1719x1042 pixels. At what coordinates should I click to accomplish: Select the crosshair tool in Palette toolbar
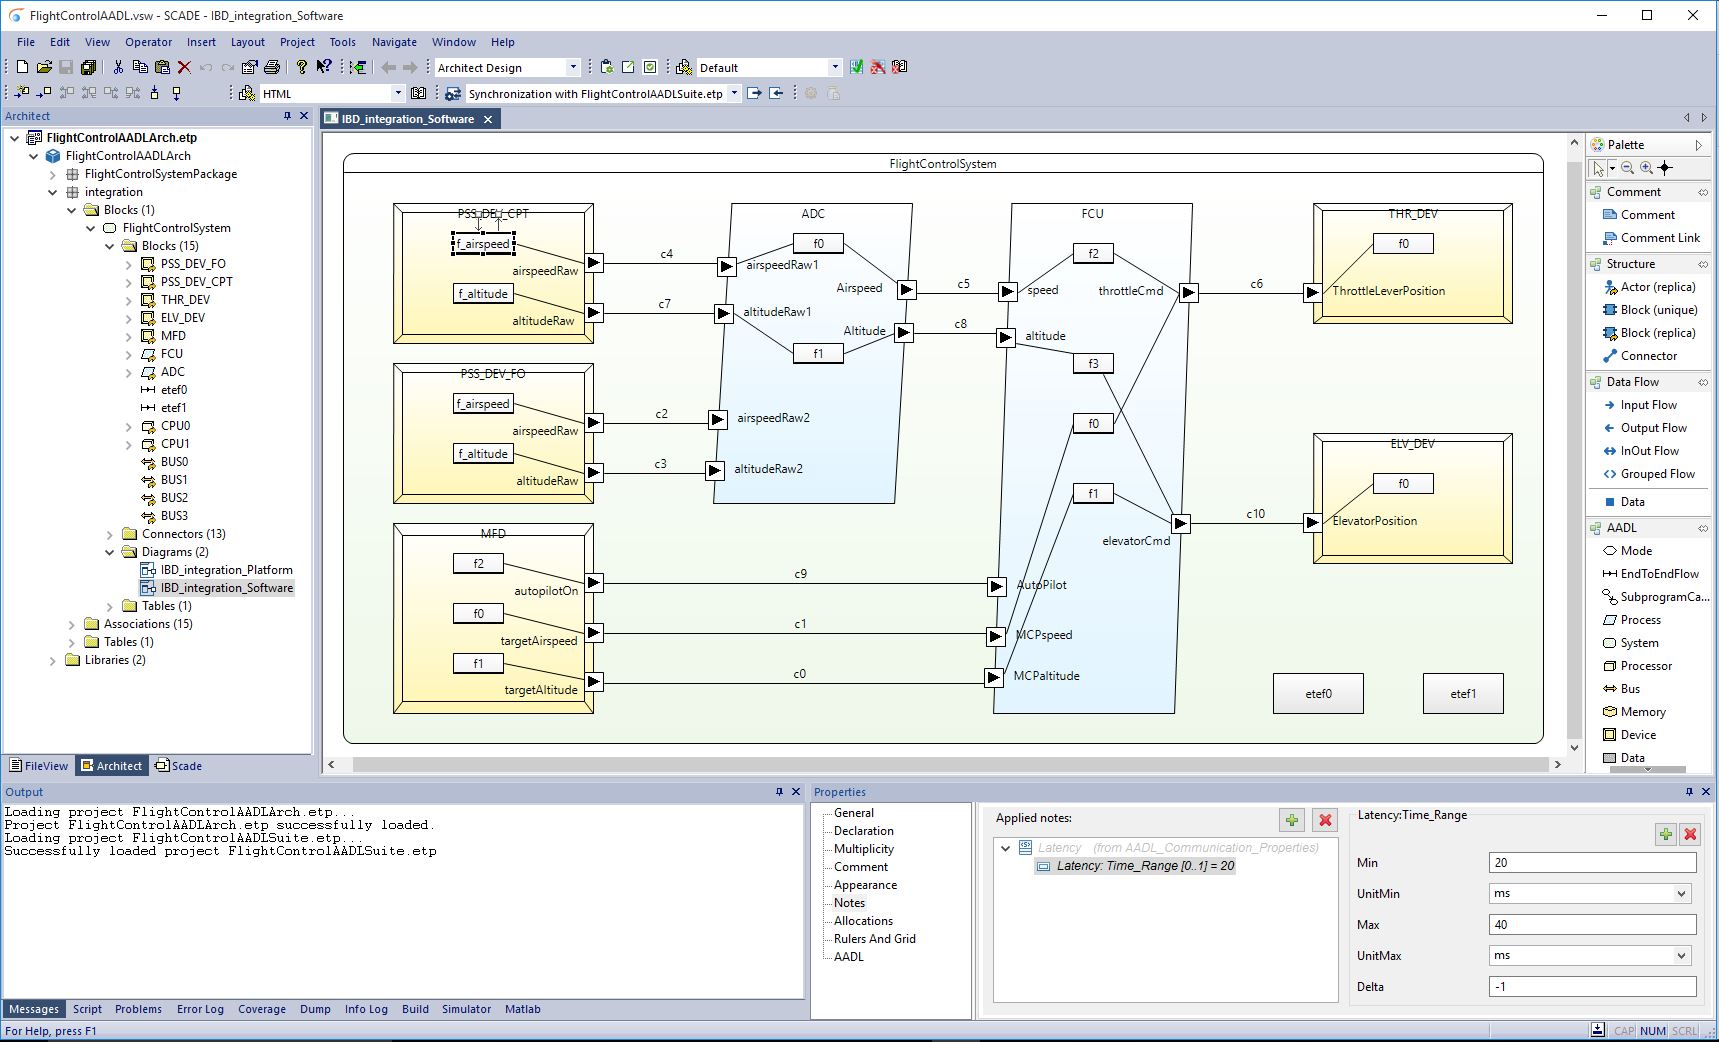(x=1665, y=168)
